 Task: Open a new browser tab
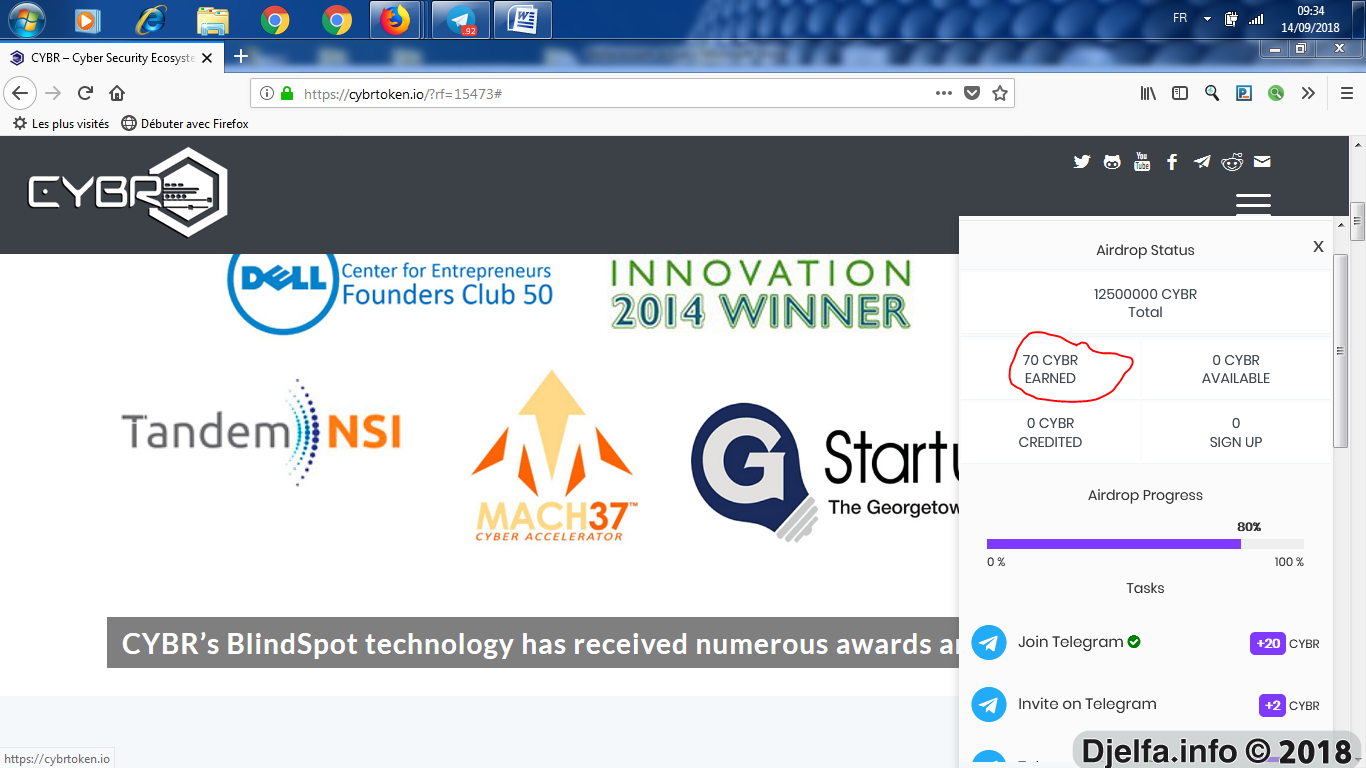click(240, 57)
